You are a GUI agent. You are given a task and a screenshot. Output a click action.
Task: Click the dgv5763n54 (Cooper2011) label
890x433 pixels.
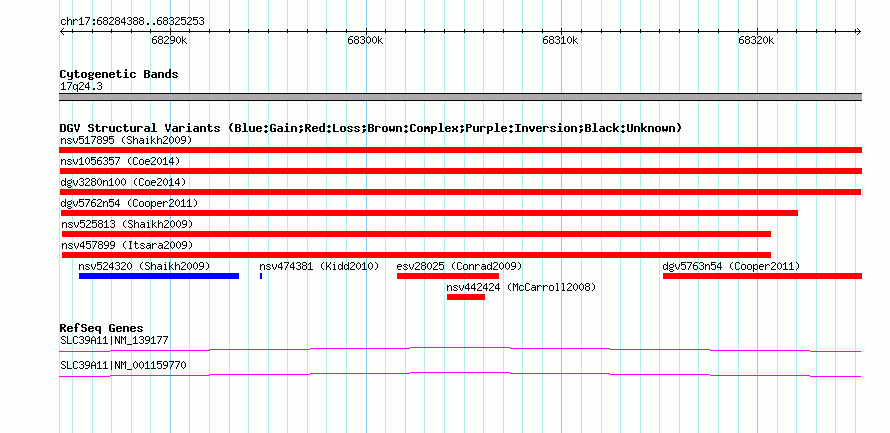(731, 266)
